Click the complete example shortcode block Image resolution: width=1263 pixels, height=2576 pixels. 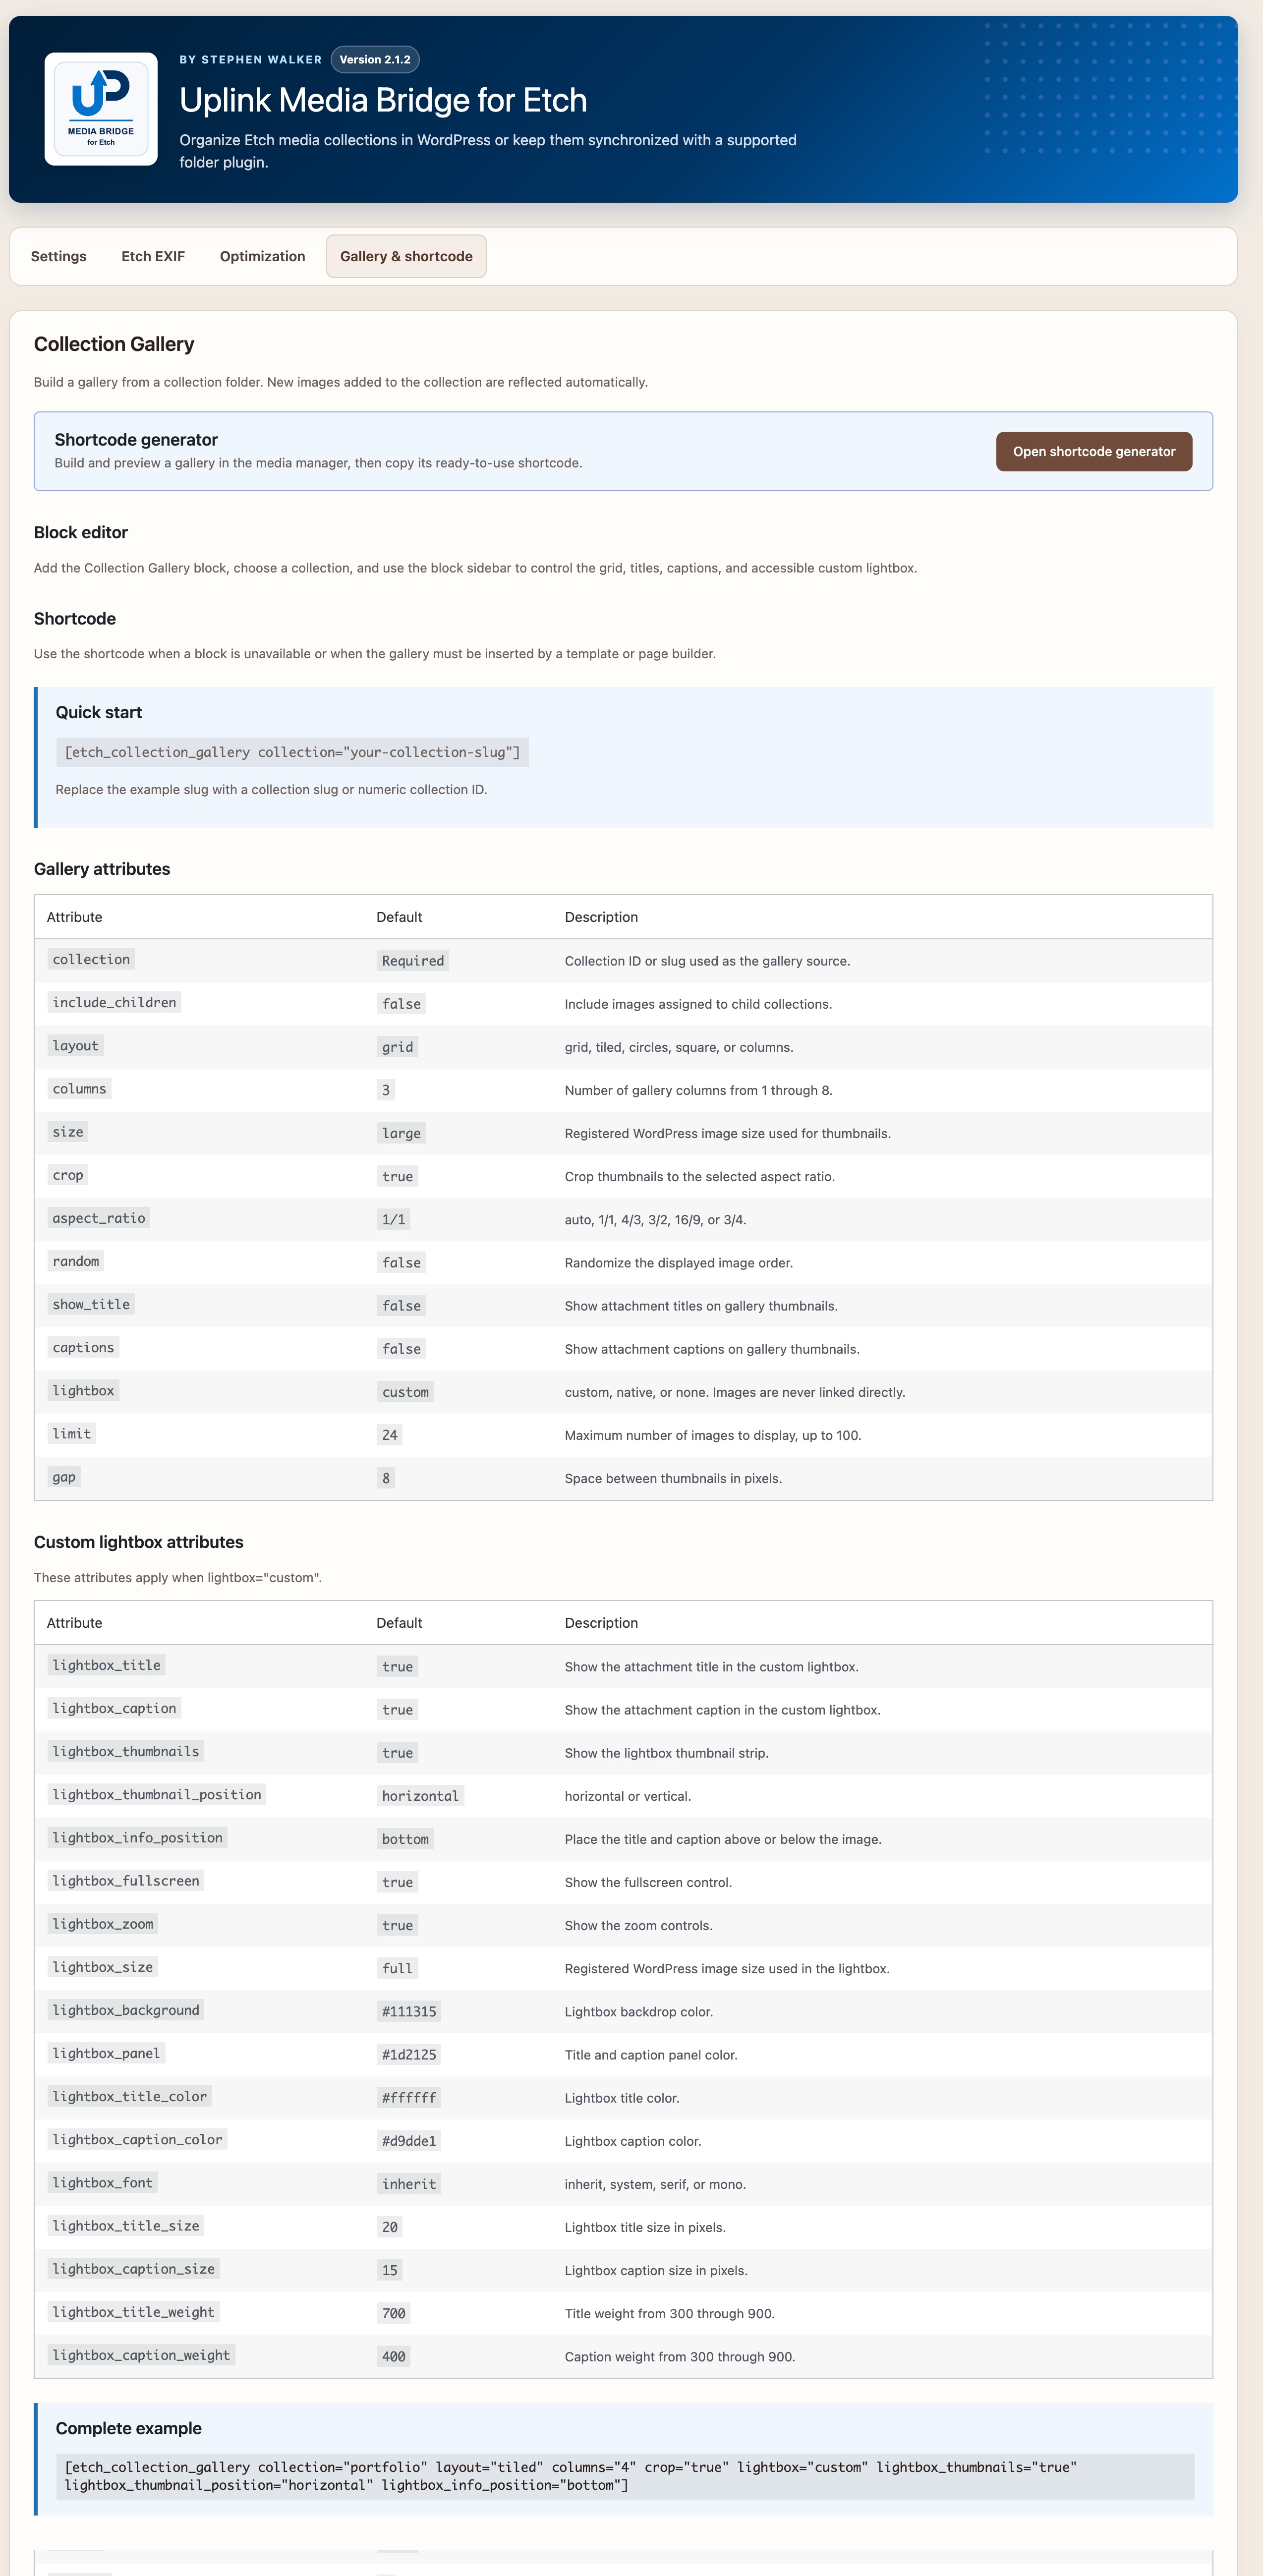pos(625,2476)
